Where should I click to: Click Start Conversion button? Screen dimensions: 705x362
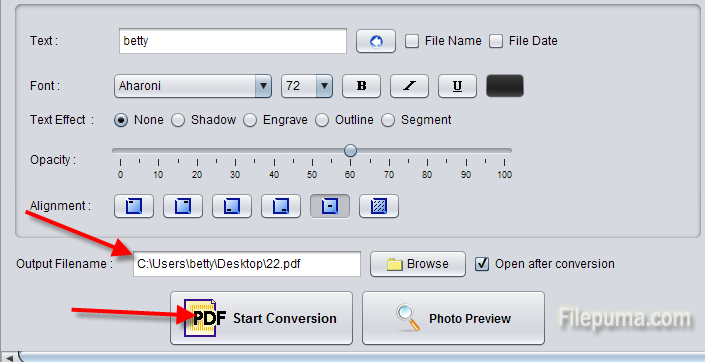click(261, 318)
